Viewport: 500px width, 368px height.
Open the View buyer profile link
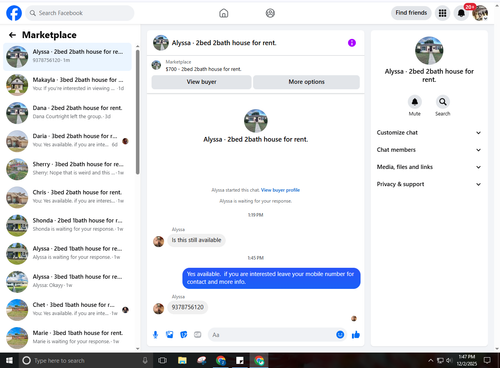(x=280, y=190)
